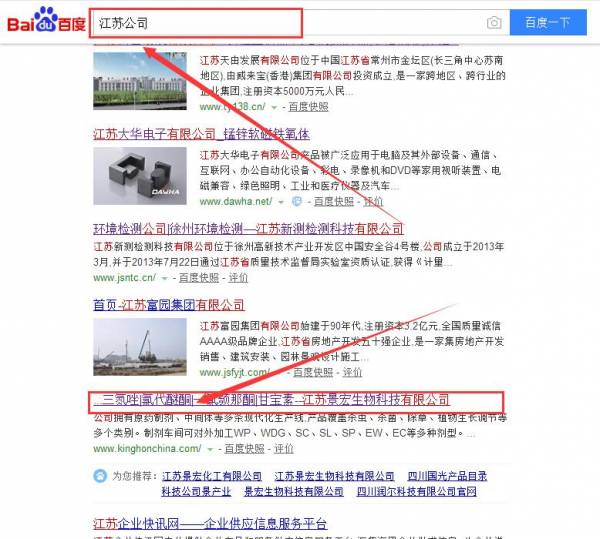
Task: Click the construction site crane thumbnail
Action: click(140, 347)
